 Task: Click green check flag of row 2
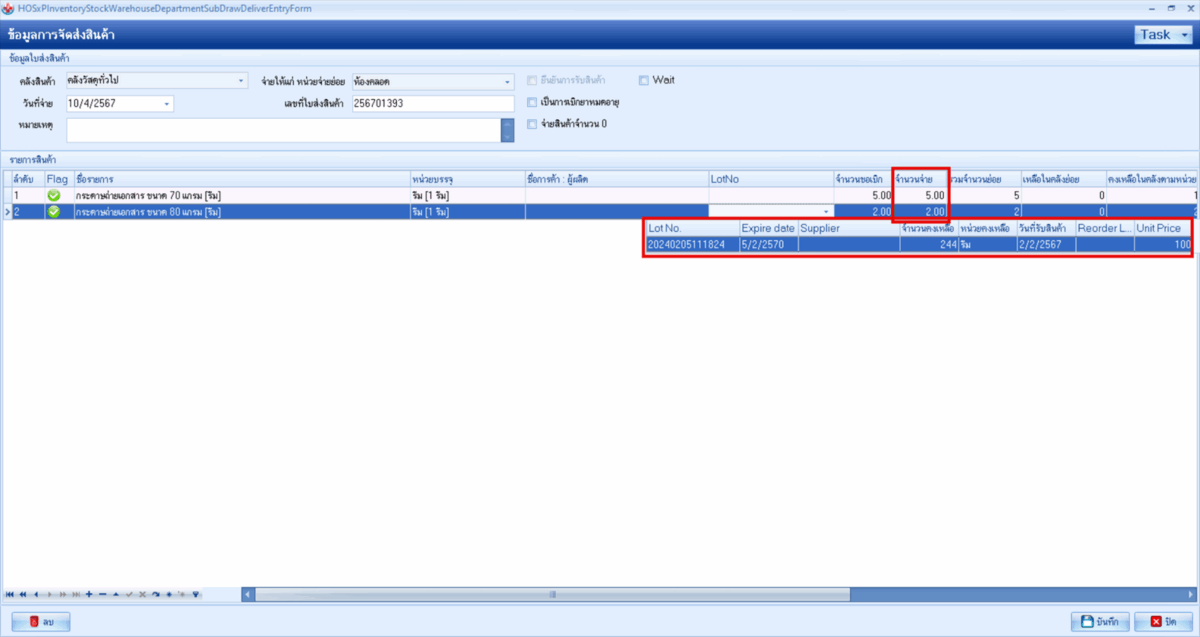coord(54,212)
